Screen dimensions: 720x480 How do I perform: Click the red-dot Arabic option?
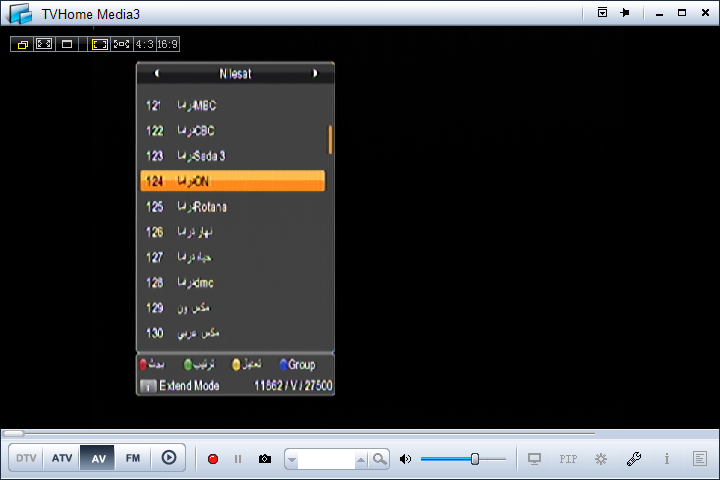(x=152, y=364)
